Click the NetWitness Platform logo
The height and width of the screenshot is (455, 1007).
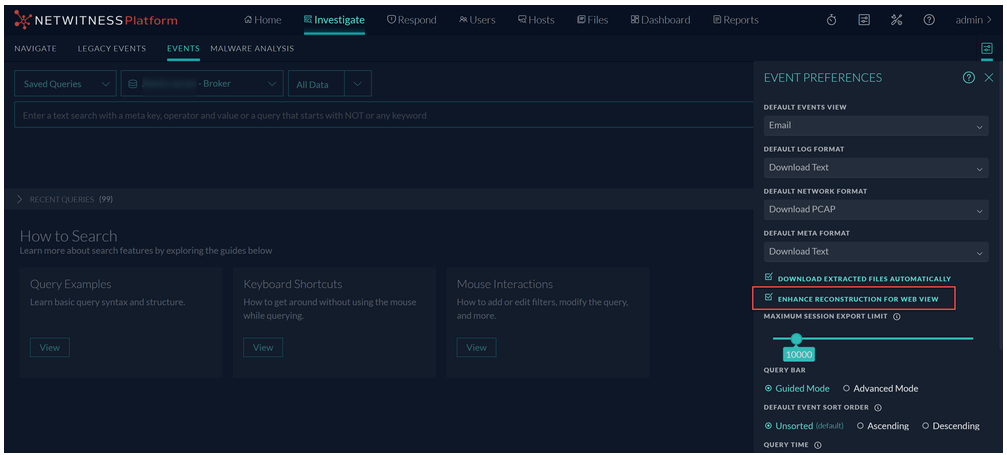96,21
